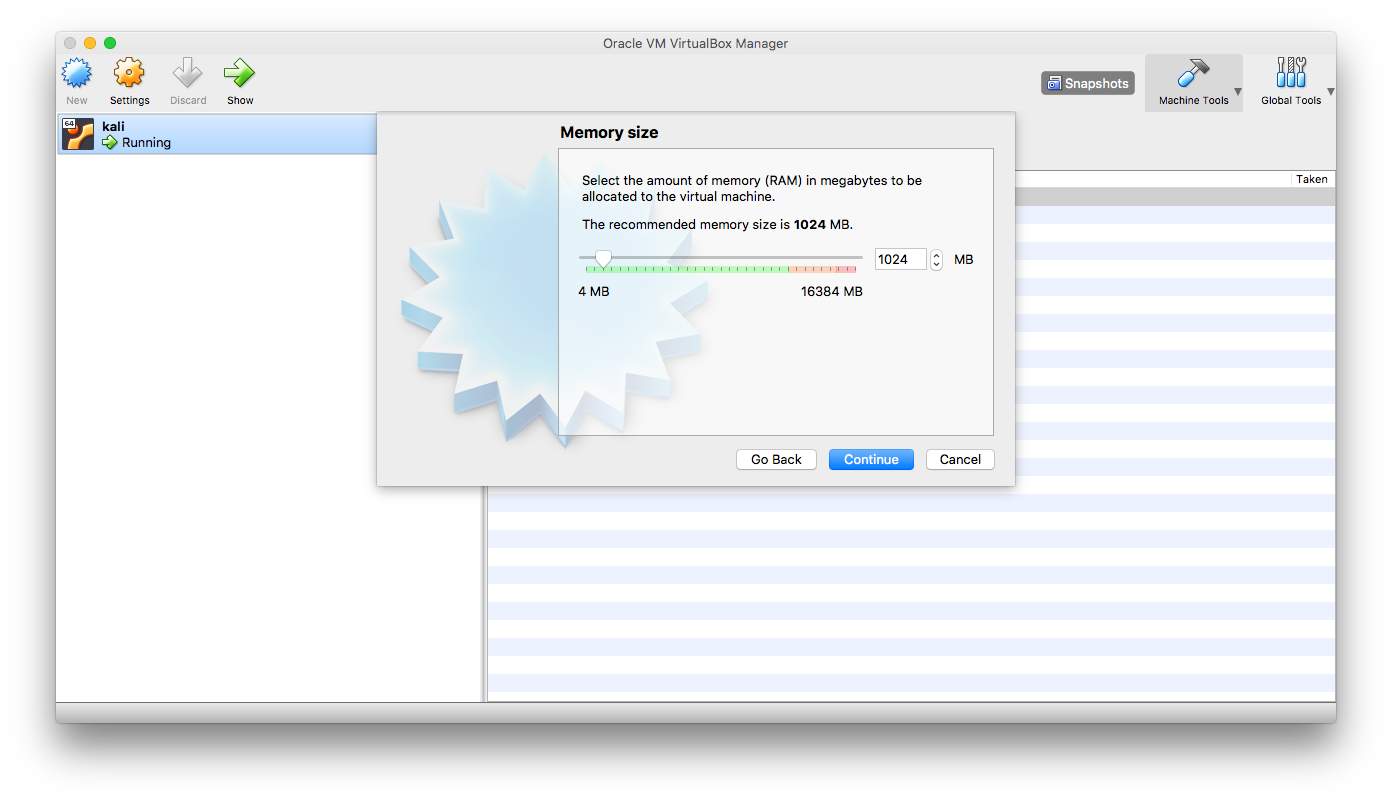Click the green Running status arrow

(x=110, y=143)
